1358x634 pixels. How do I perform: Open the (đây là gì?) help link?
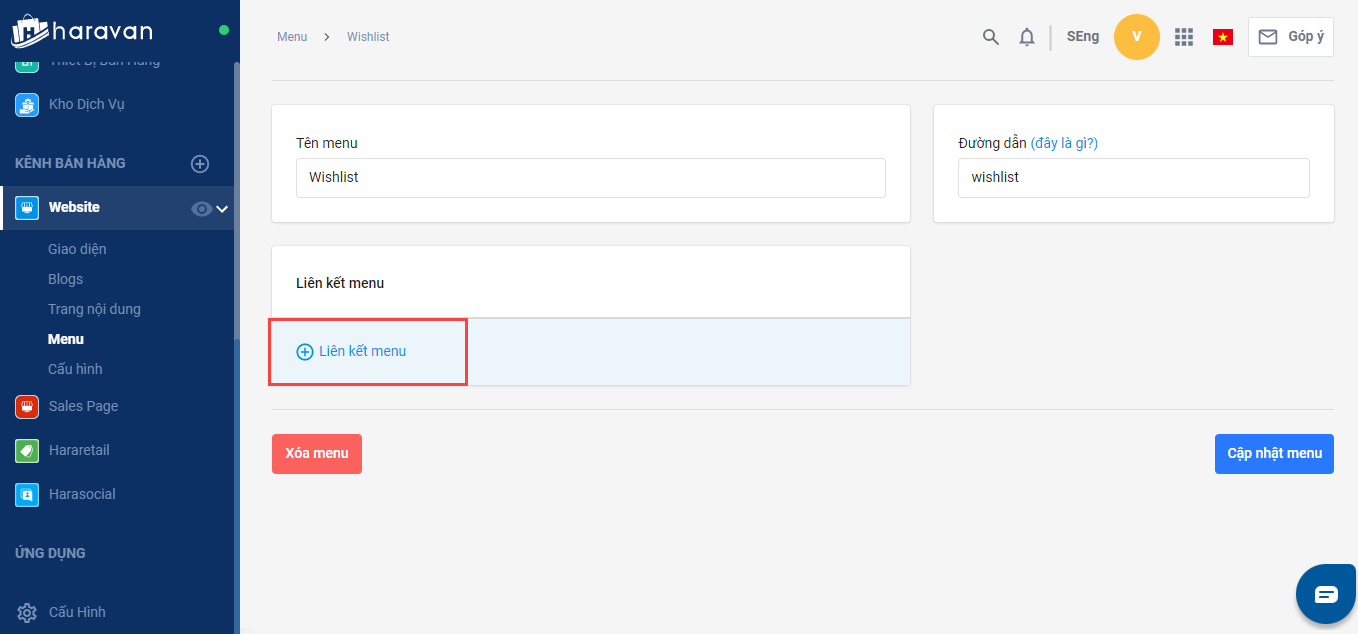(x=1064, y=143)
